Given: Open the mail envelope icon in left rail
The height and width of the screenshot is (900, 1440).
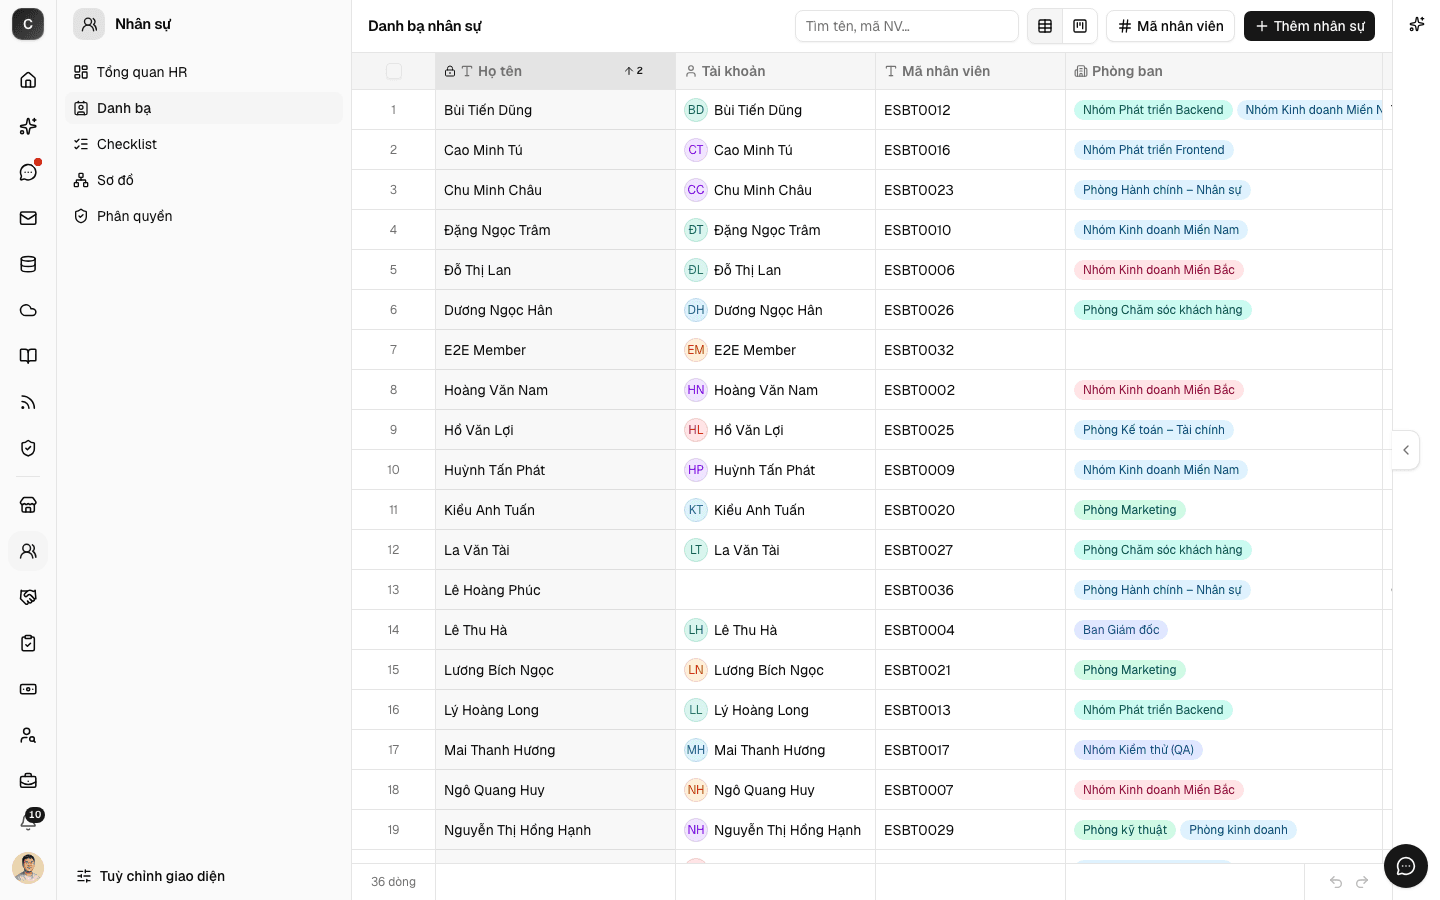Looking at the screenshot, I should pyautogui.click(x=28, y=218).
